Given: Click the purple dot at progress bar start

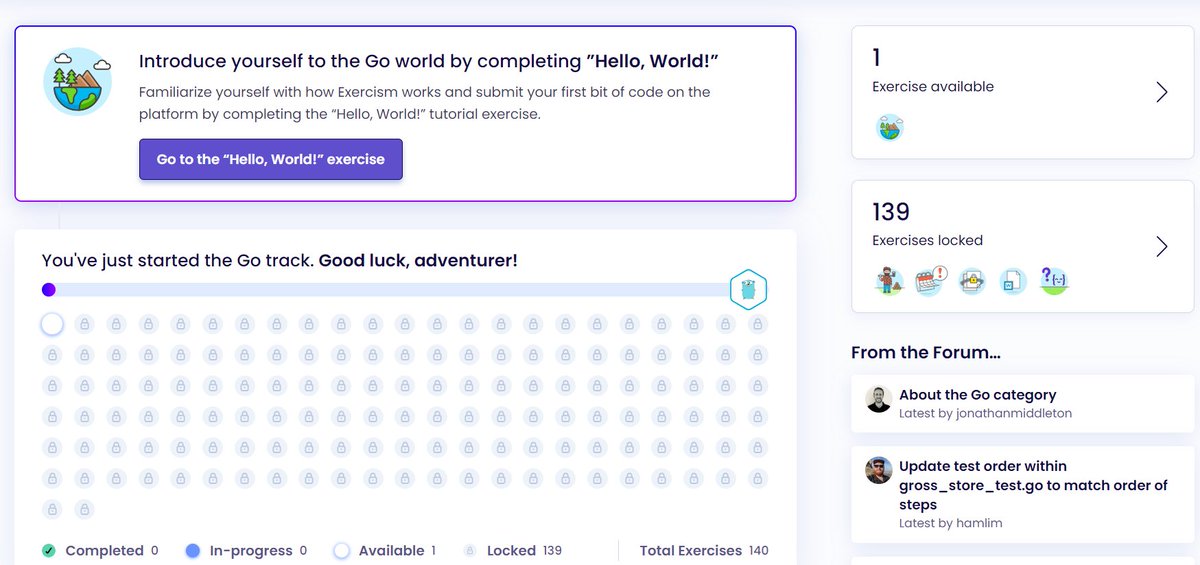Looking at the screenshot, I should click(48, 290).
